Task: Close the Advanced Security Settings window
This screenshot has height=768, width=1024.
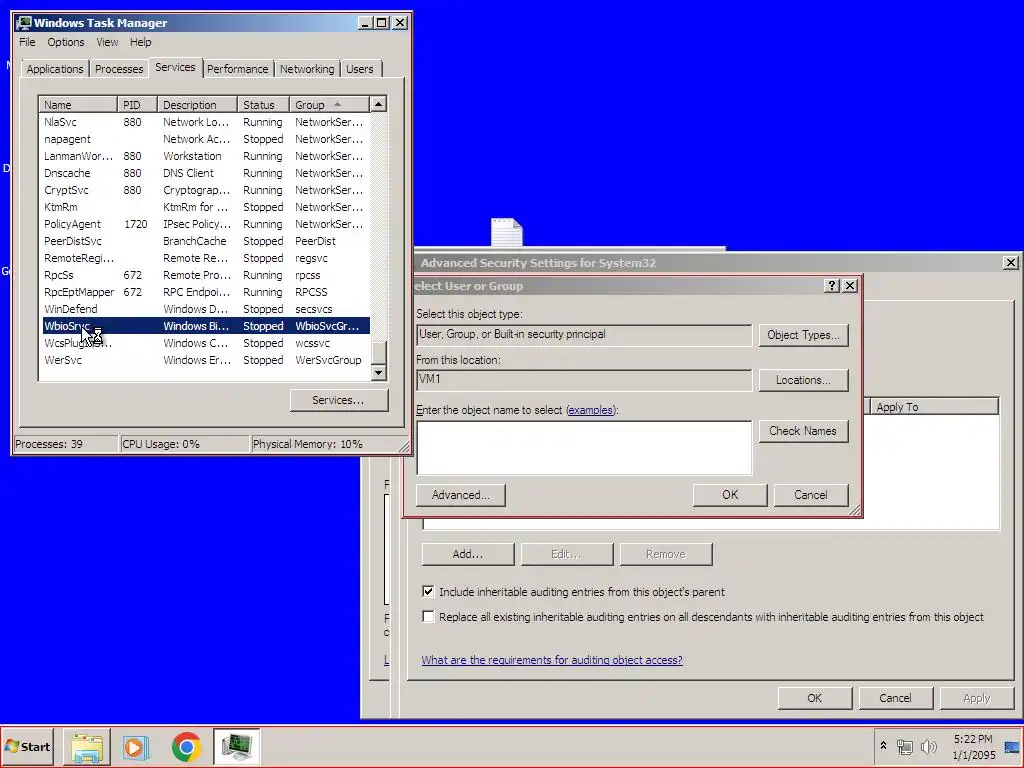Action: [1010, 263]
